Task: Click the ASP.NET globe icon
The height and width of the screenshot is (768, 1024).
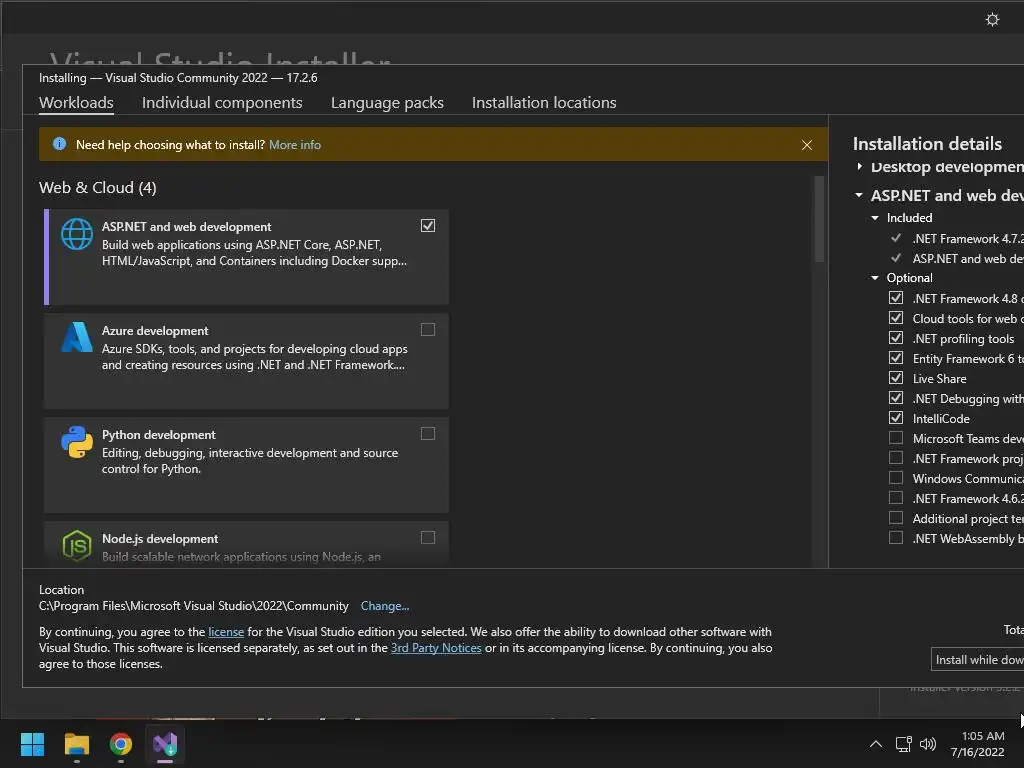Action: click(77, 234)
